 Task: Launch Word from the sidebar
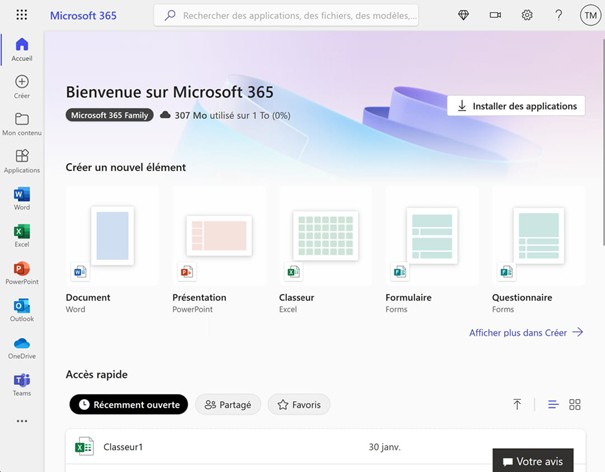22,199
